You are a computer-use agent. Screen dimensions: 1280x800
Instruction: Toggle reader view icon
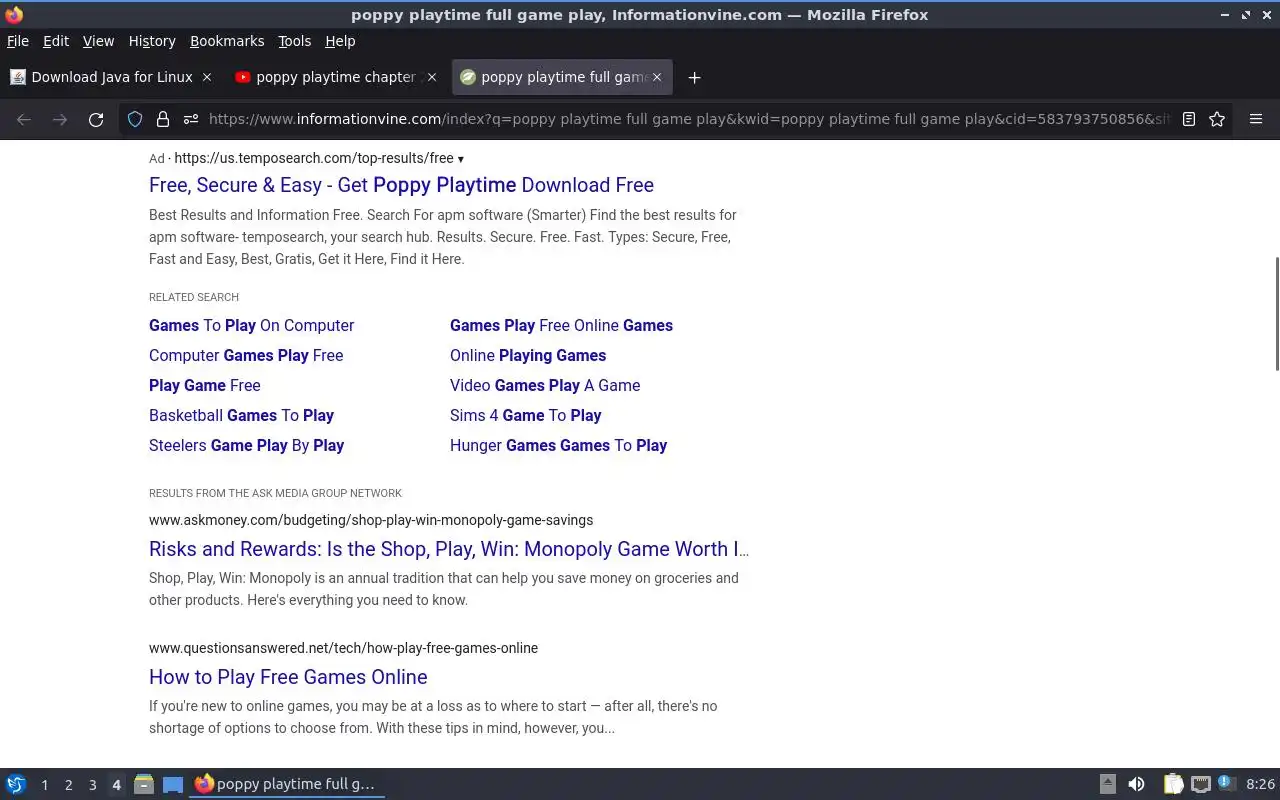(x=1189, y=119)
